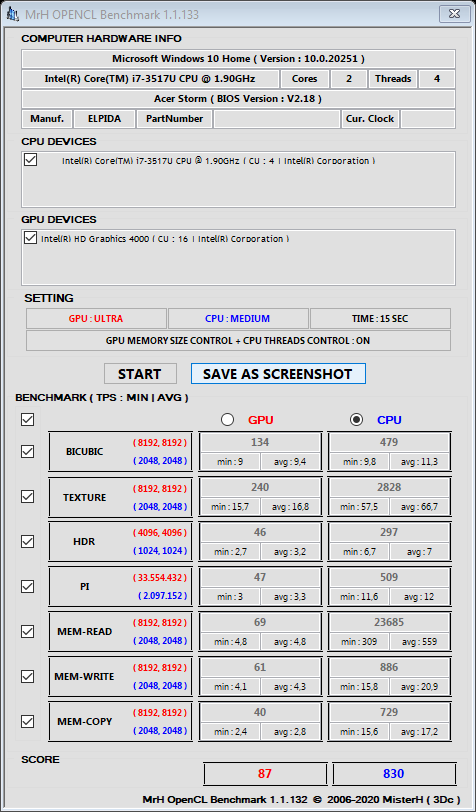Click the HDR CPU score 297

[389, 532]
